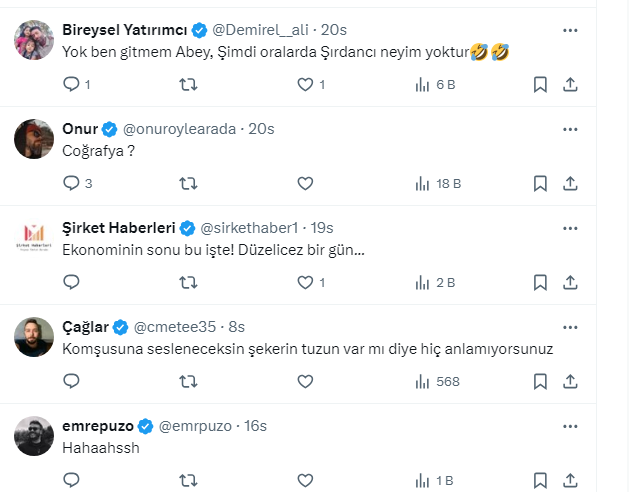629x492 pixels.
Task: Open more options on emrepuzo's tweet
Action: click(x=570, y=426)
